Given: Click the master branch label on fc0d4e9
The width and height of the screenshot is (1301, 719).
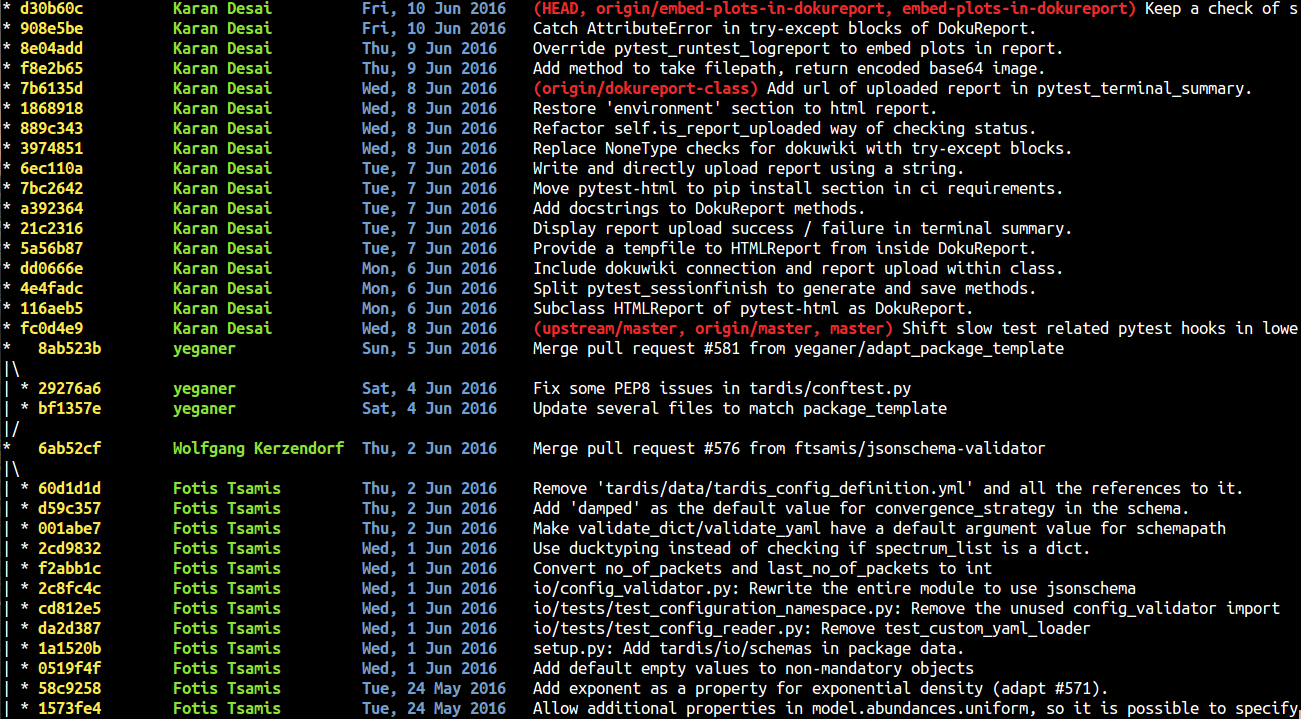Looking at the screenshot, I should pos(858,328).
